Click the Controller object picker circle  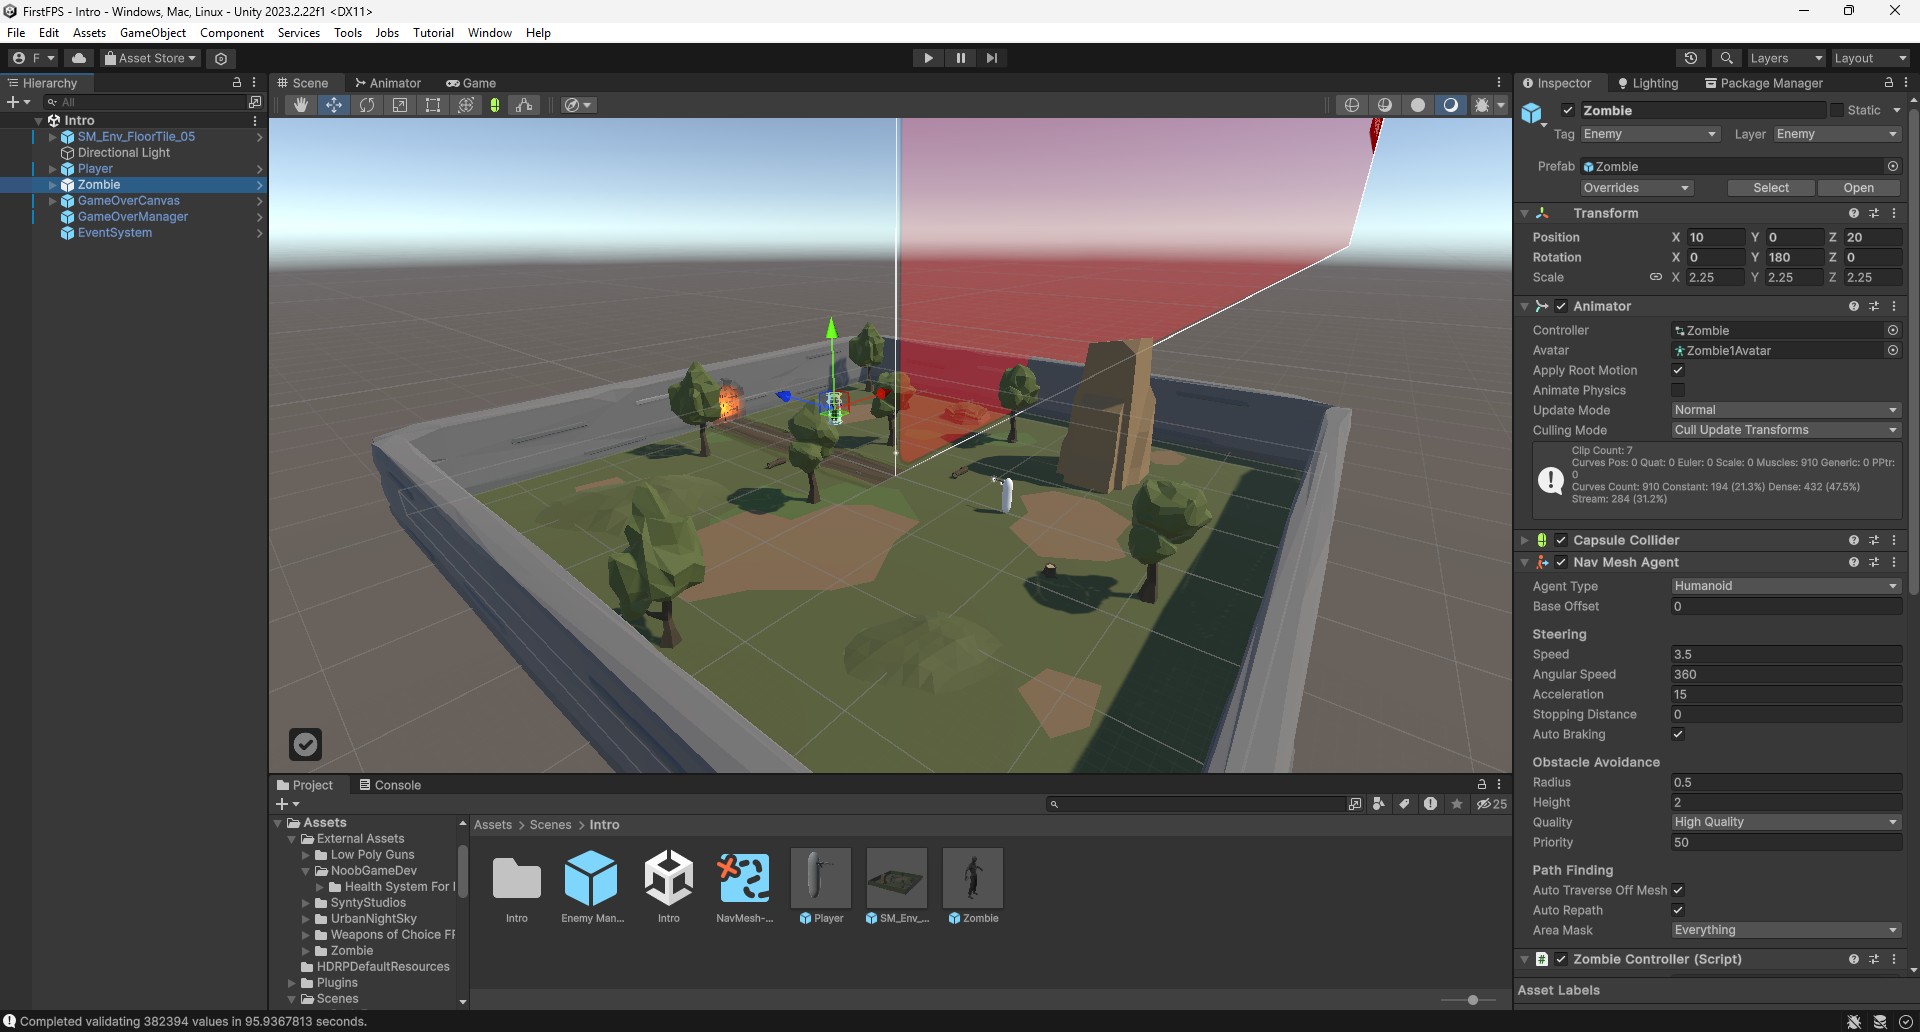(1893, 330)
